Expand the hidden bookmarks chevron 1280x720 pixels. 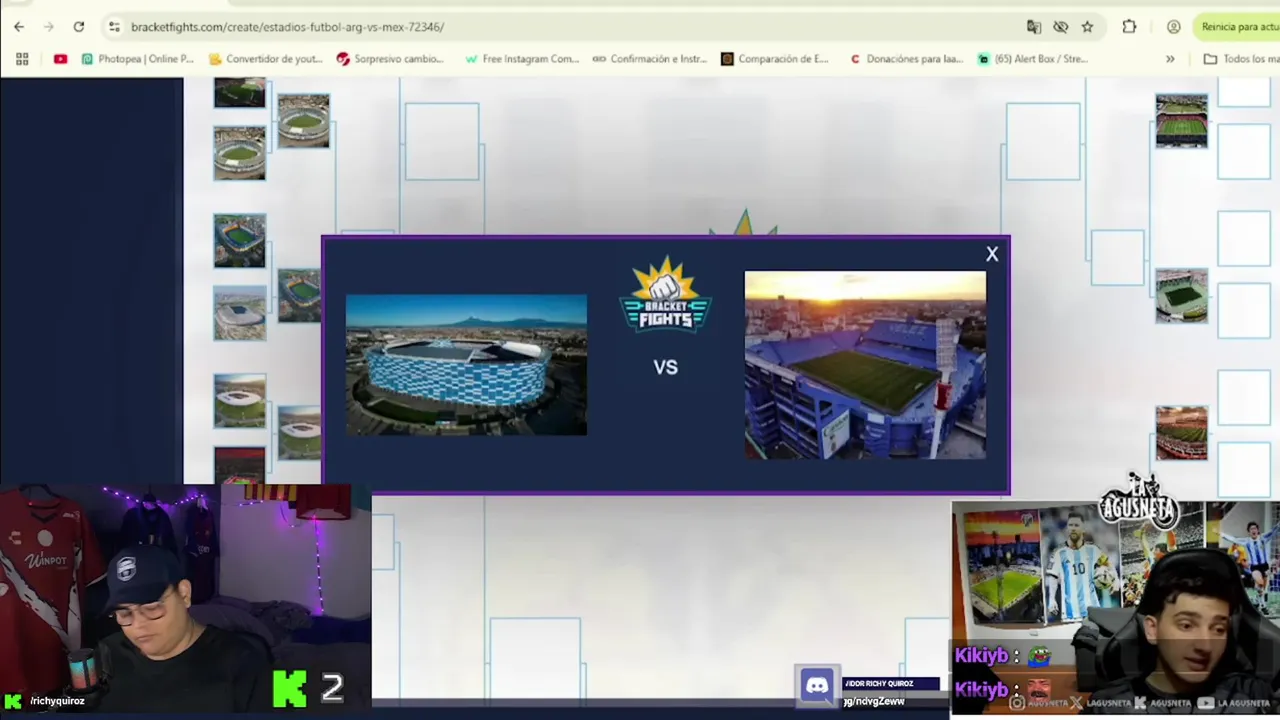click(1170, 59)
